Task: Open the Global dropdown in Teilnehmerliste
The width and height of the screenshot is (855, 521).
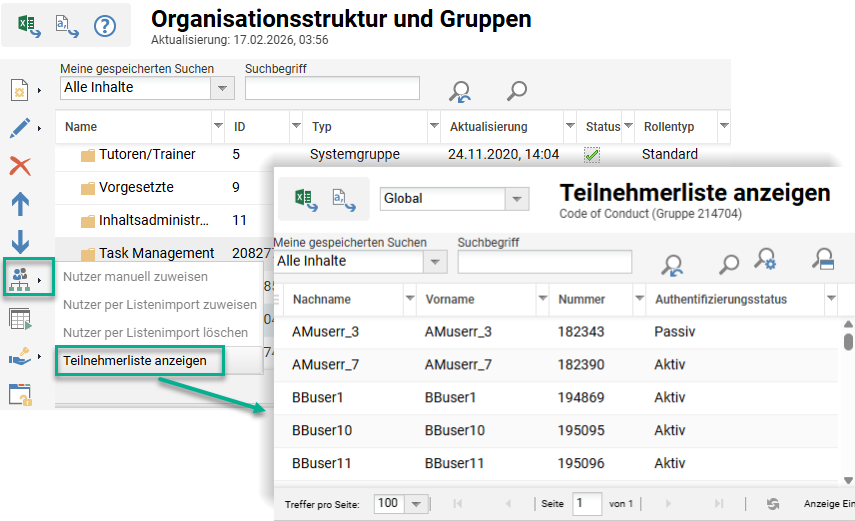Action: tap(517, 199)
